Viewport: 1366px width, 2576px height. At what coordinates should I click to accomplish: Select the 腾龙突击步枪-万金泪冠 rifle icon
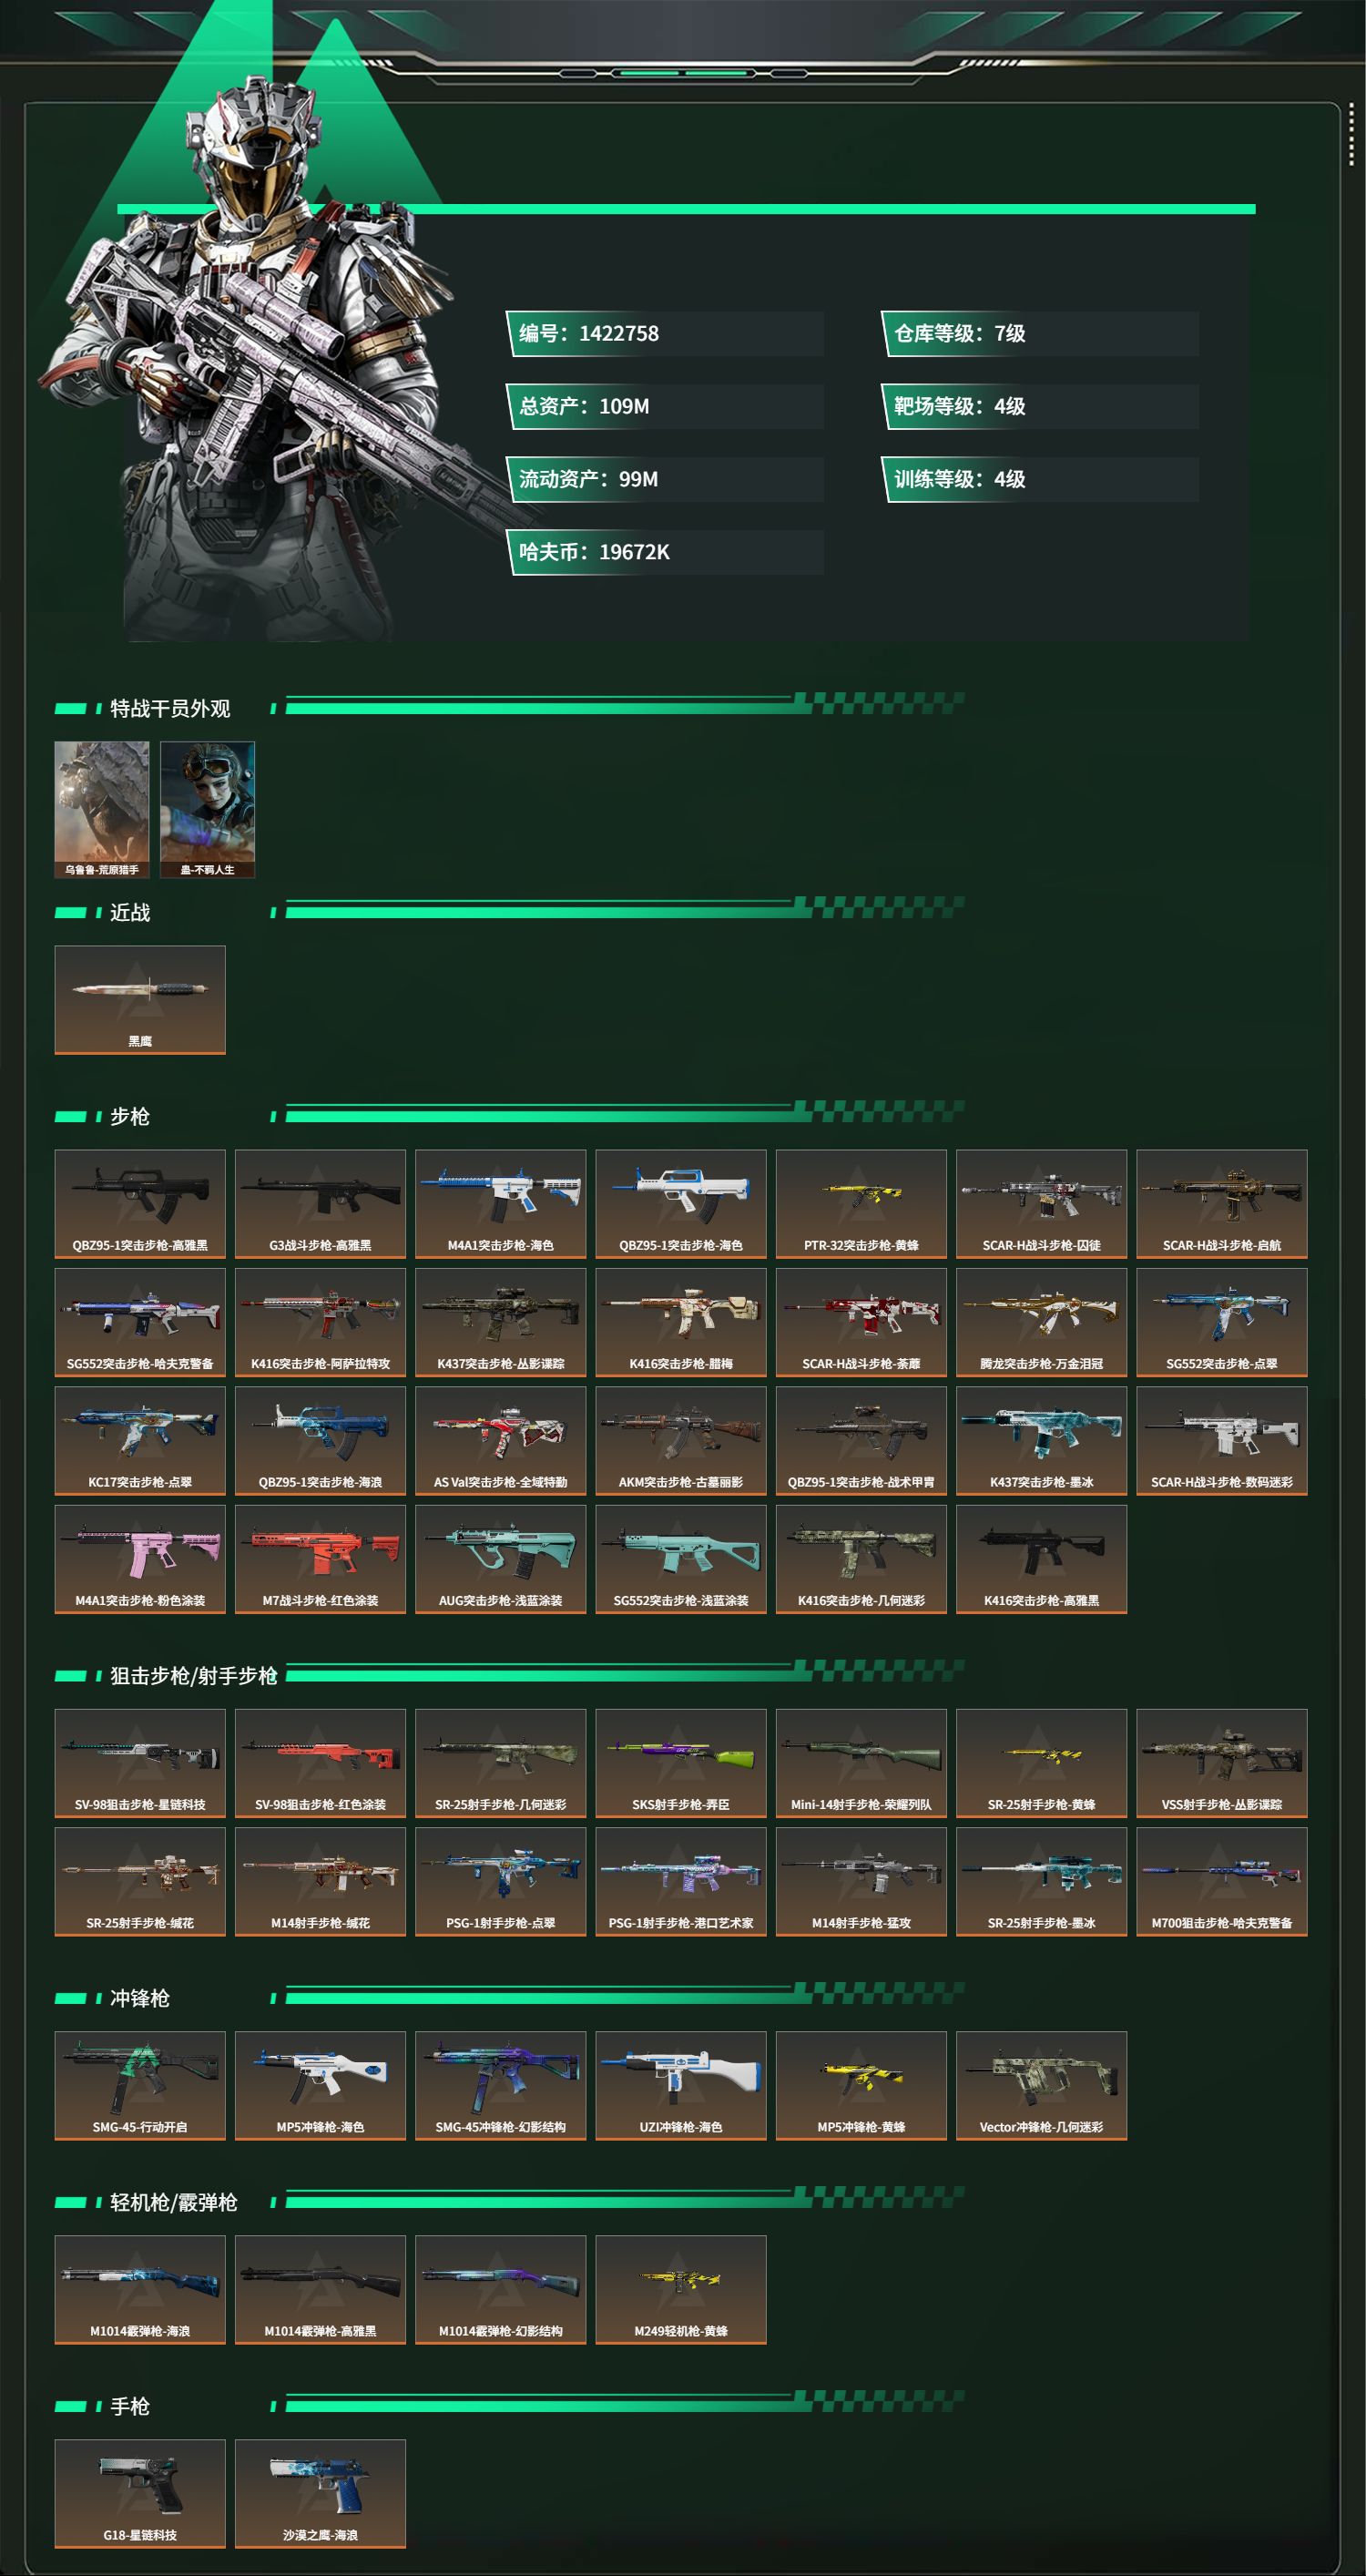point(1041,1322)
